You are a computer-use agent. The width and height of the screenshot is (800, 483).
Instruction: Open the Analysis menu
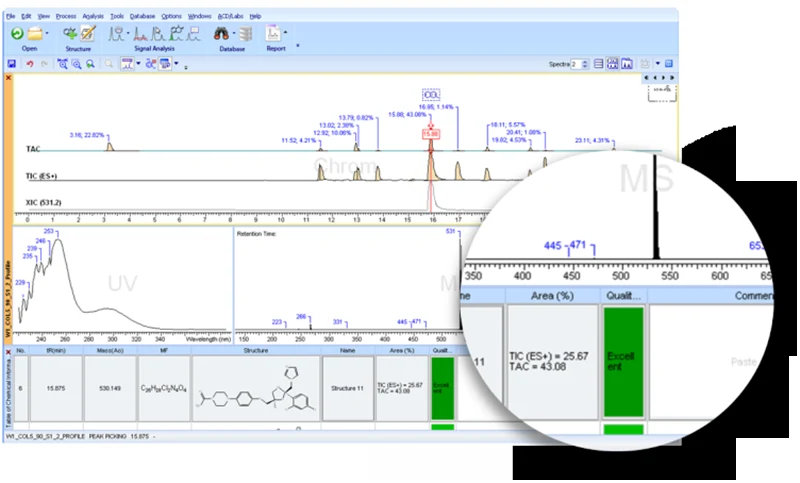93,16
